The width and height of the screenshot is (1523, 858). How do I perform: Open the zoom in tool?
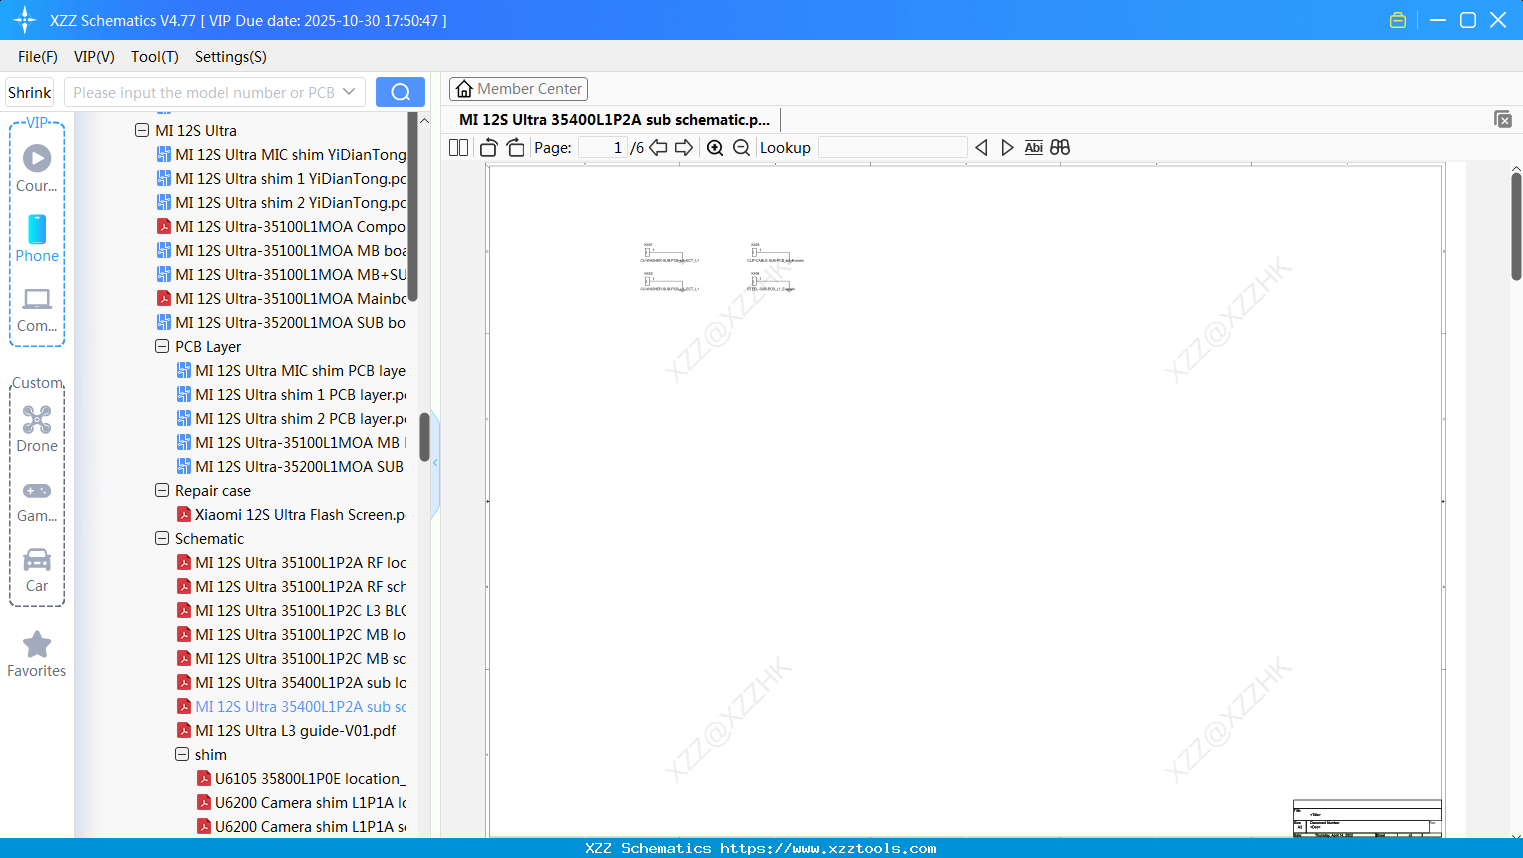pos(715,147)
